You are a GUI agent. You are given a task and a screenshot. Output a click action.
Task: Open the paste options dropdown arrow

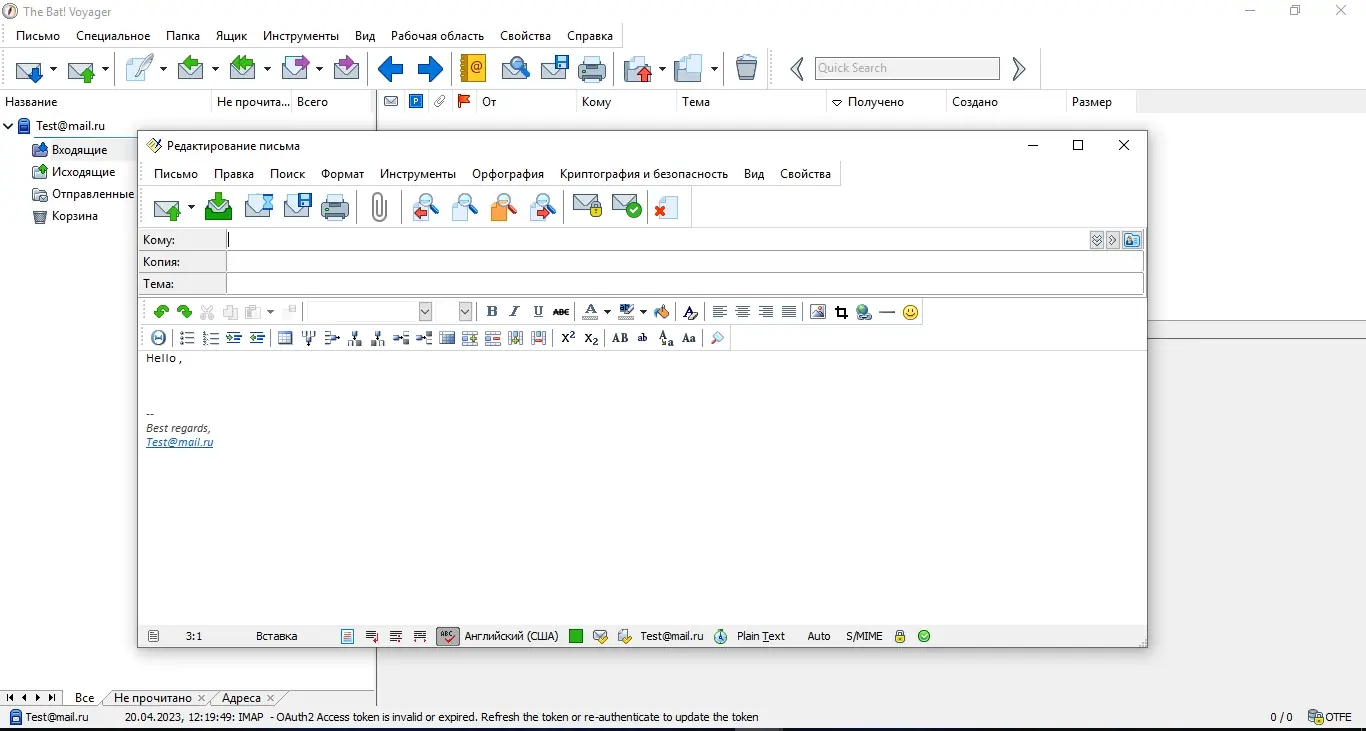point(270,312)
